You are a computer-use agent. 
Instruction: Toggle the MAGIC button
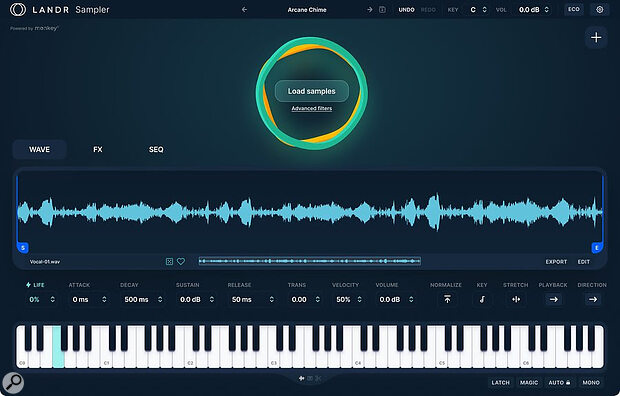529,383
